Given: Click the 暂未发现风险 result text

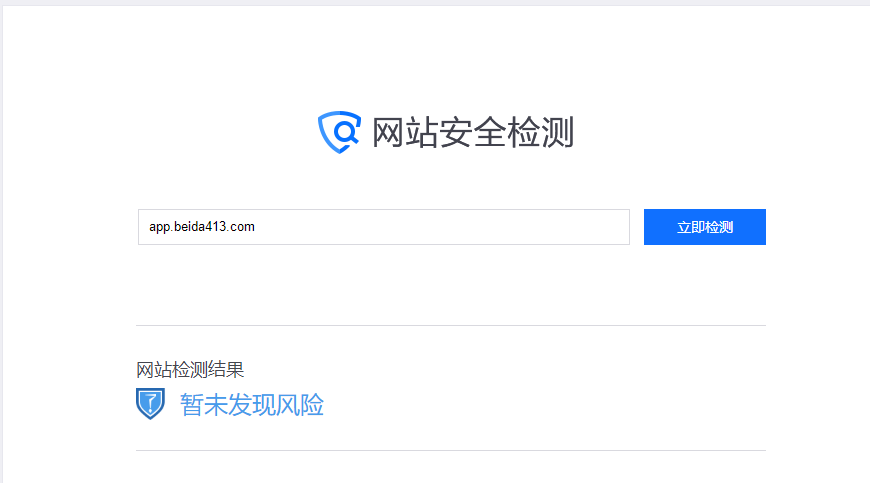Looking at the screenshot, I should (x=251, y=405).
